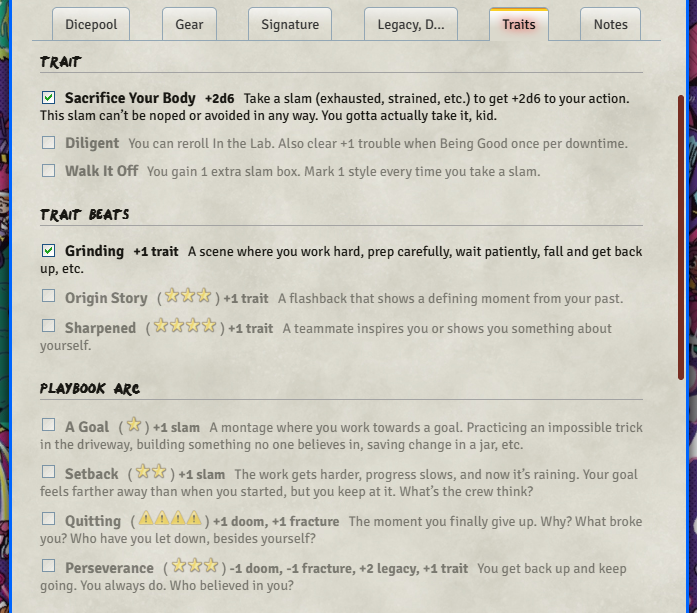Open the Legacy tab
The image size is (697, 613).
pos(411,24)
